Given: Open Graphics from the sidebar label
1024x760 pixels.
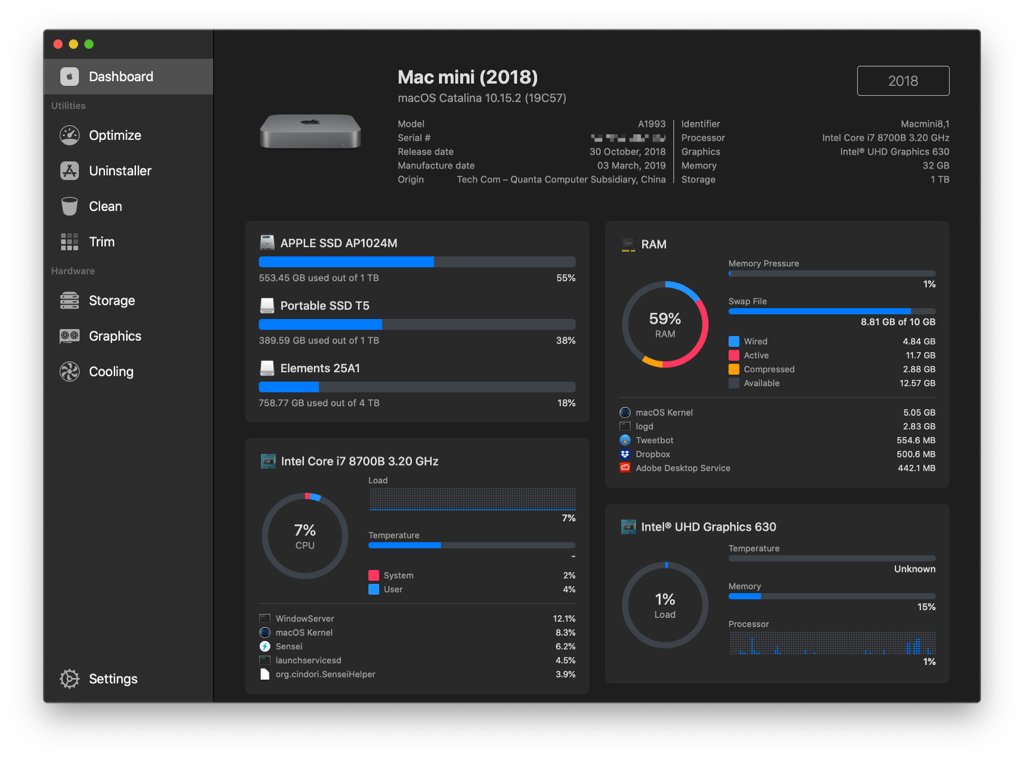Looking at the screenshot, I should pos(115,336).
